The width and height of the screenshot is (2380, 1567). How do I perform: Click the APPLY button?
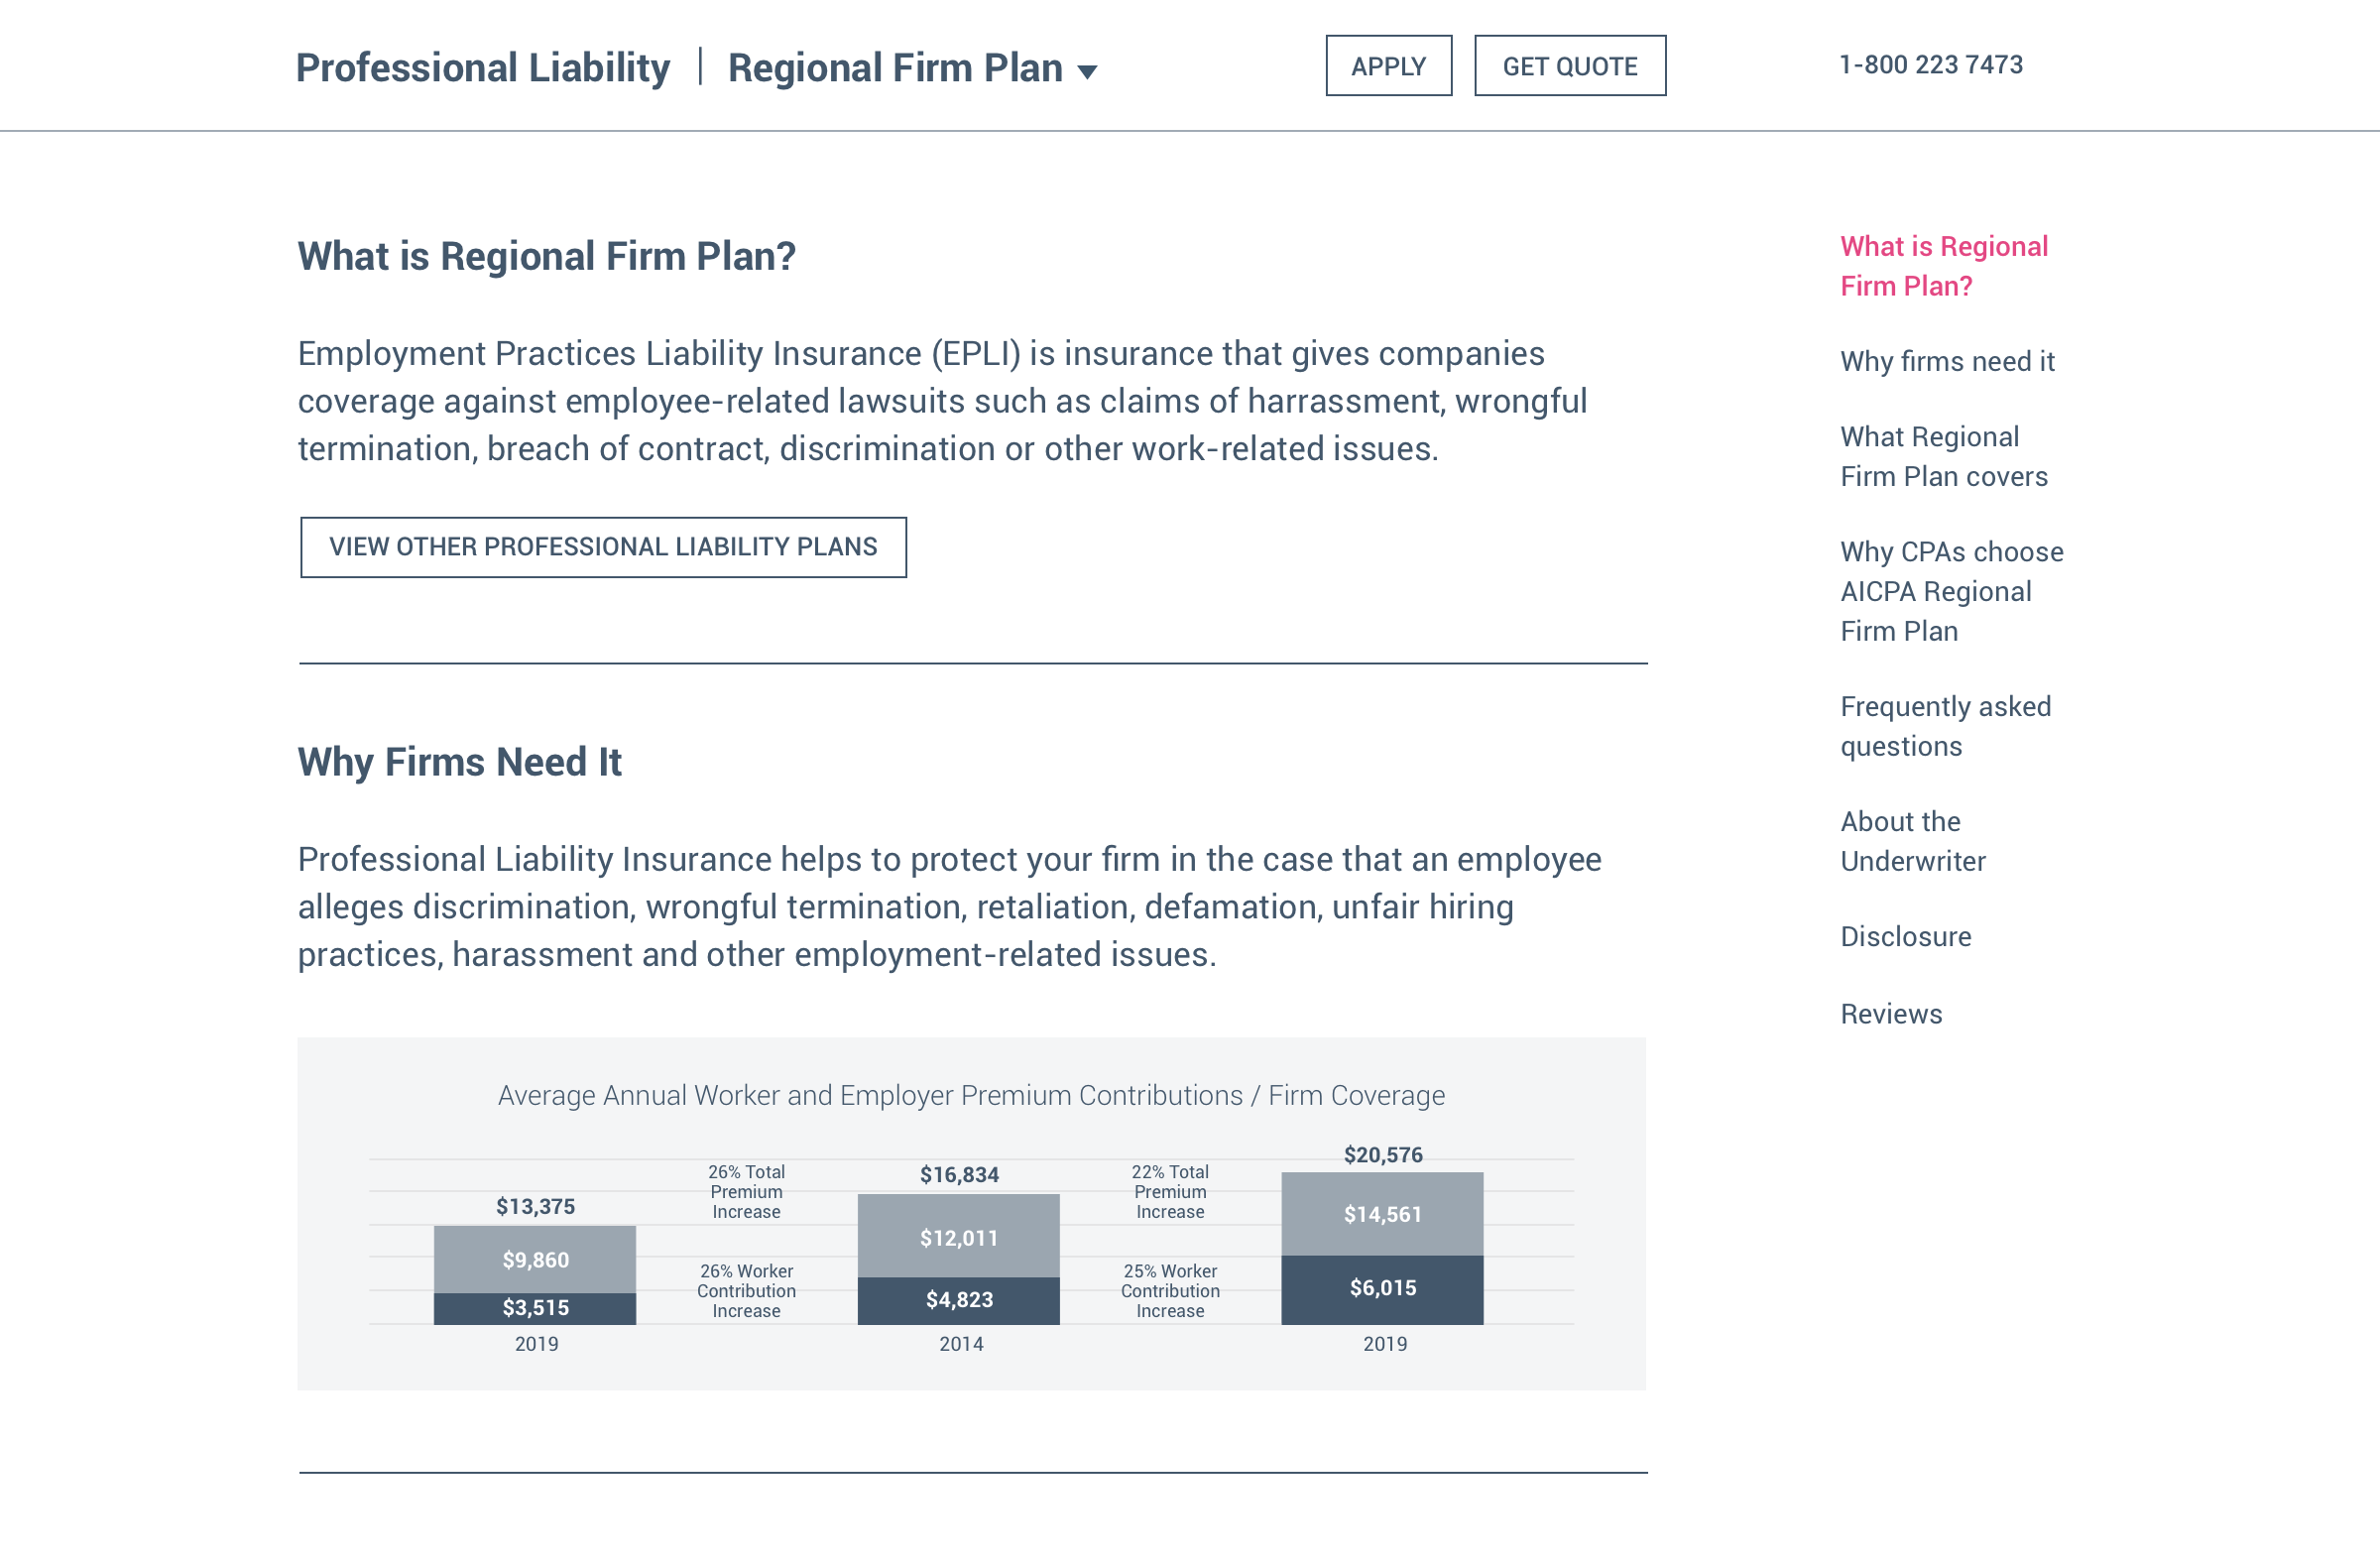coord(1388,66)
